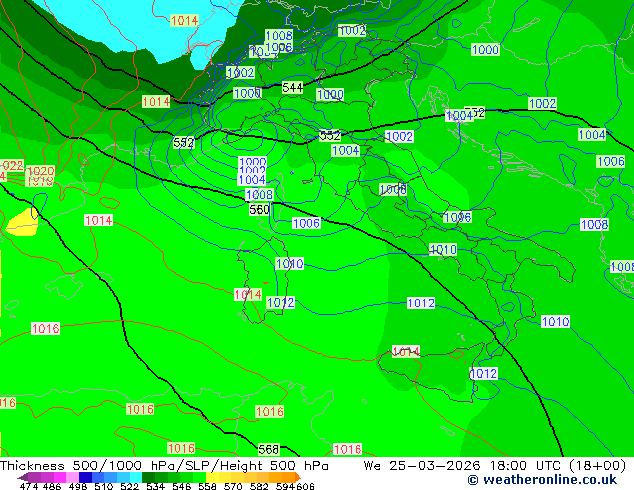The image size is (634, 490).
Task: Click the blue 1010 label over northern Sardinia
Action: 290,264
